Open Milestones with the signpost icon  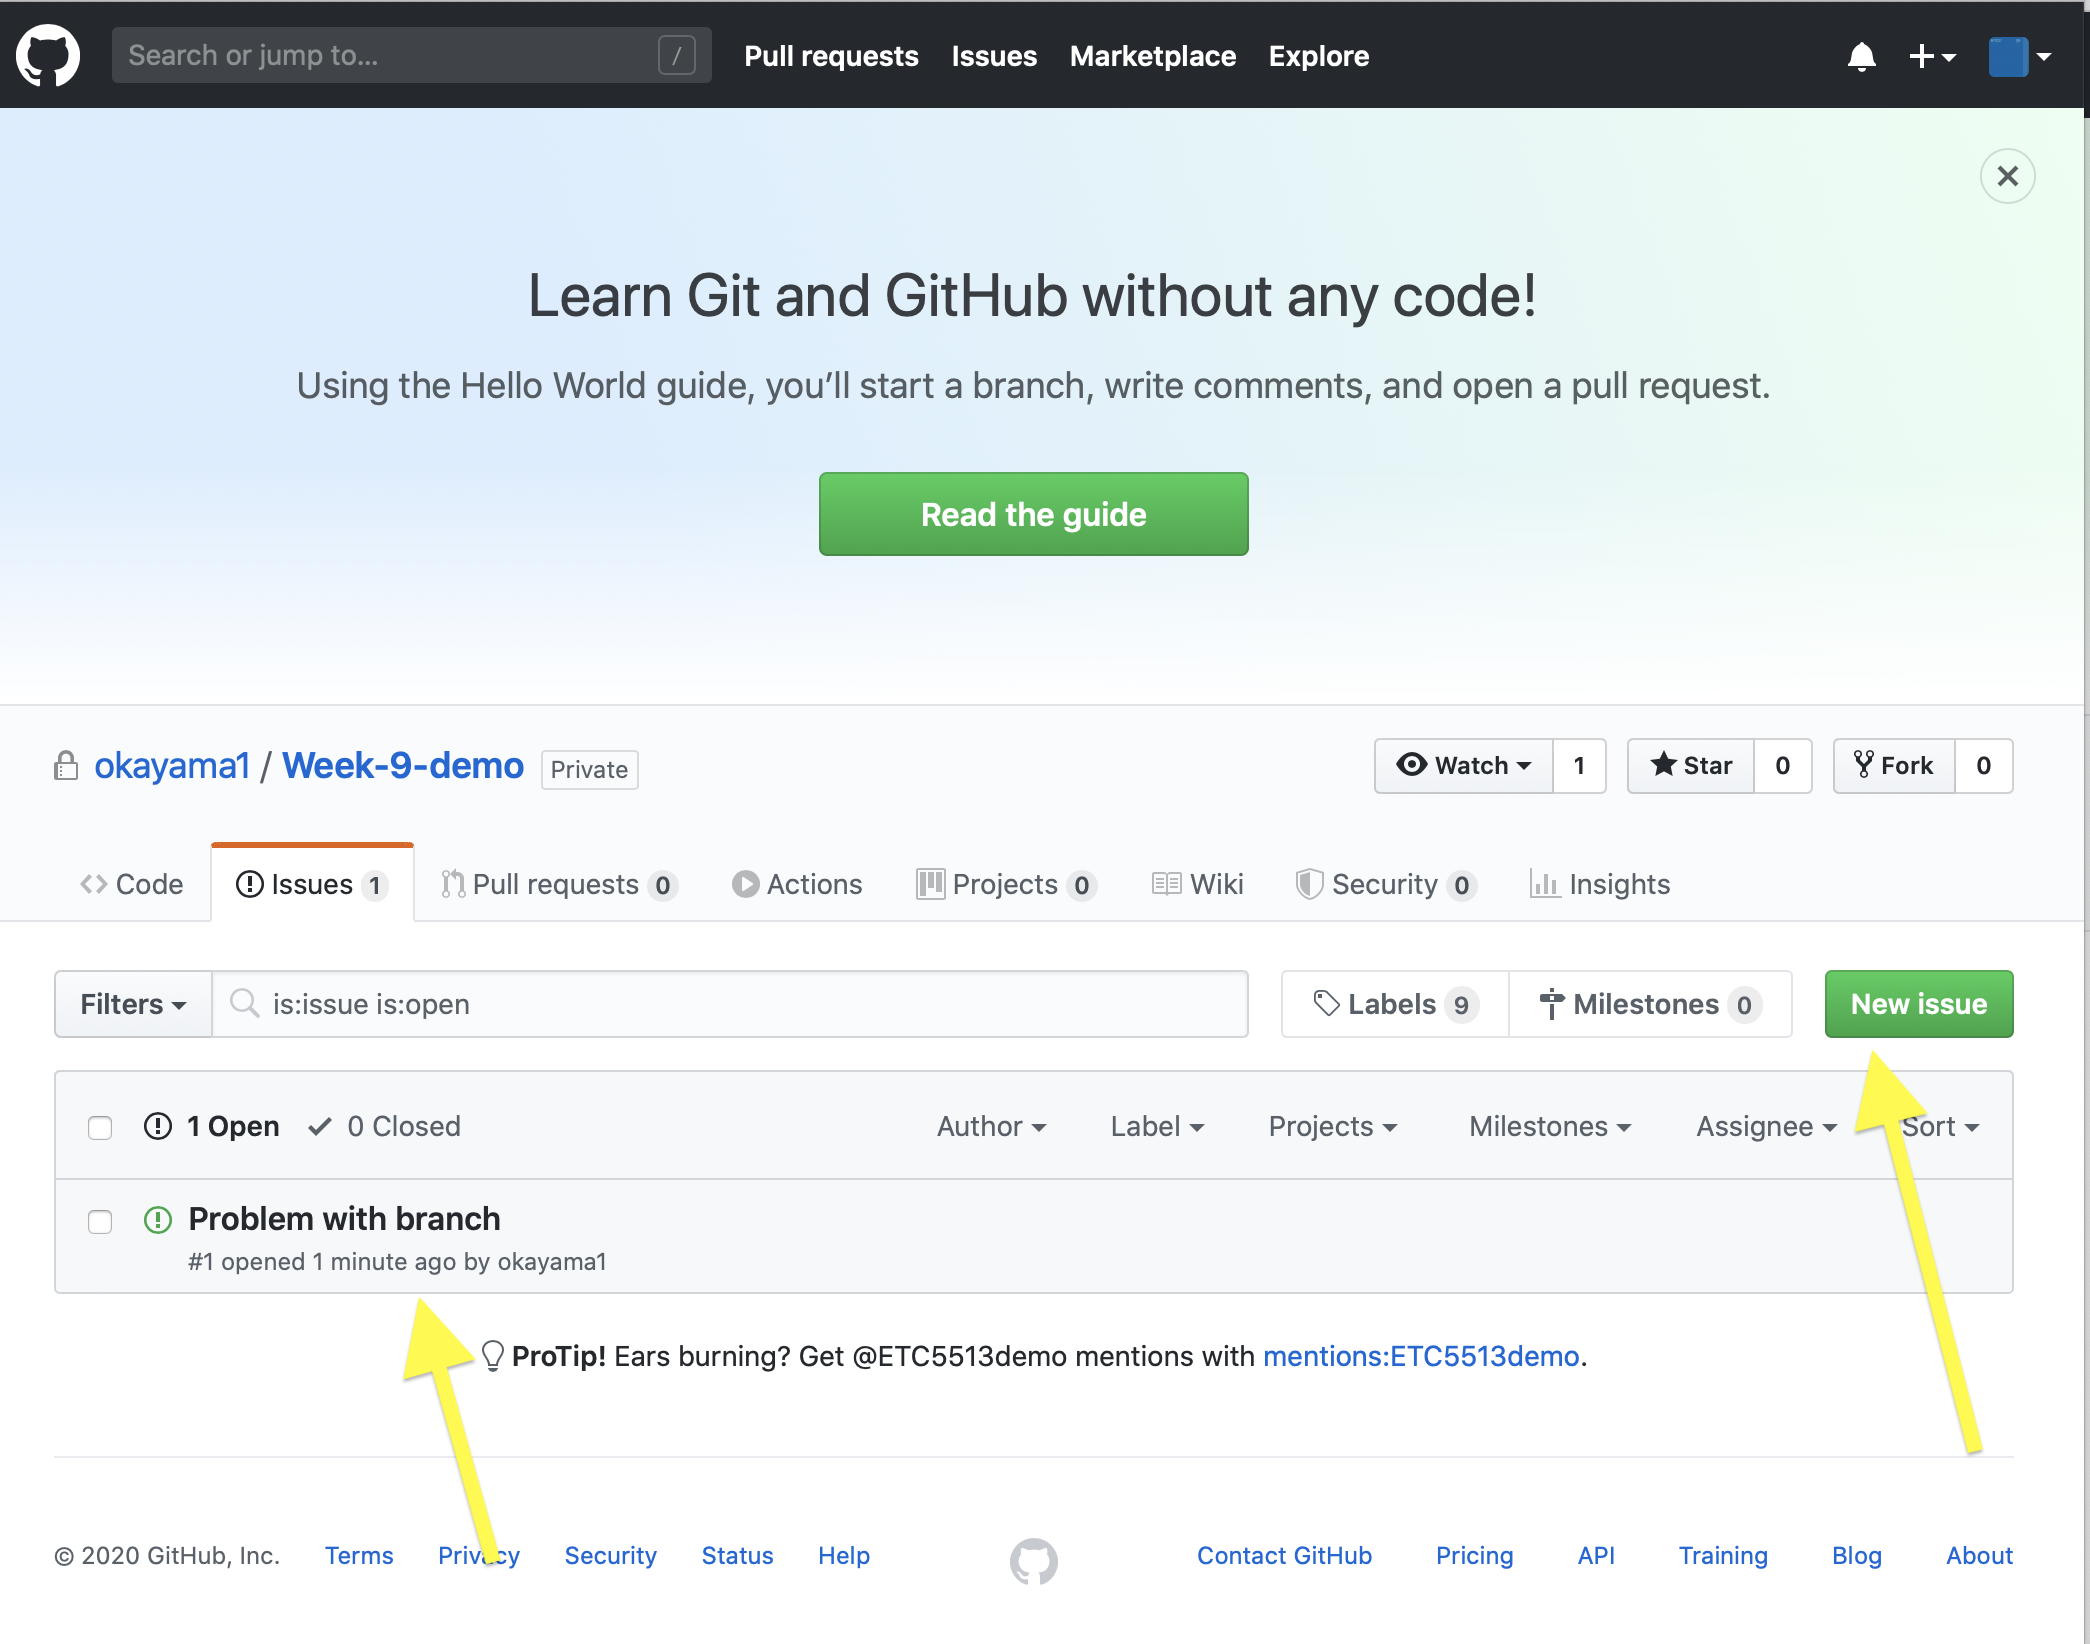coord(1649,1004)
